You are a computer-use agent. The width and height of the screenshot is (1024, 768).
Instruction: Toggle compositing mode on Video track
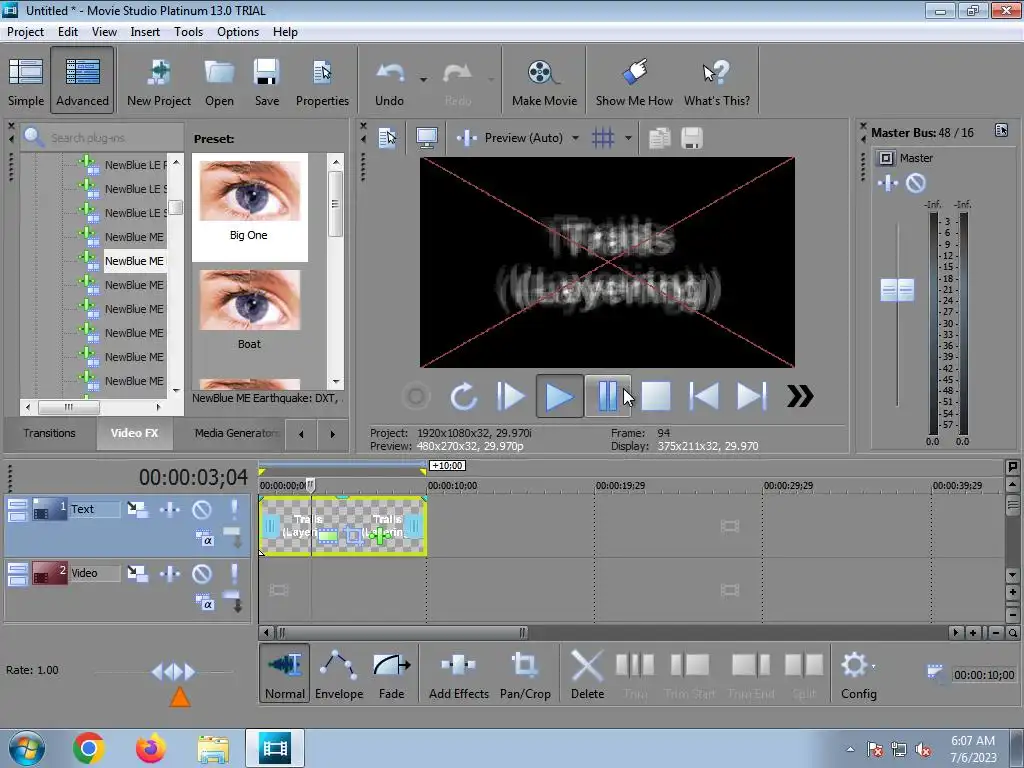(204, 602)
